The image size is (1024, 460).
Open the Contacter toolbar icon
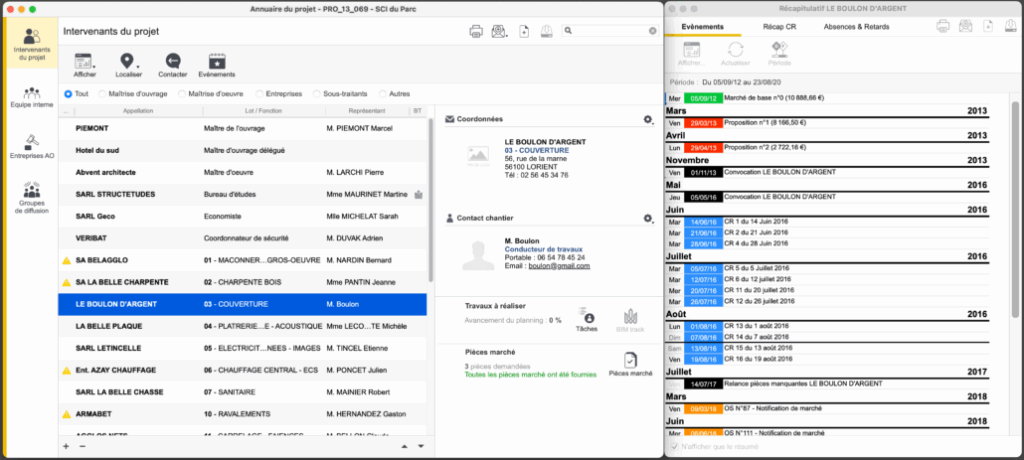(x=172, y=61)
